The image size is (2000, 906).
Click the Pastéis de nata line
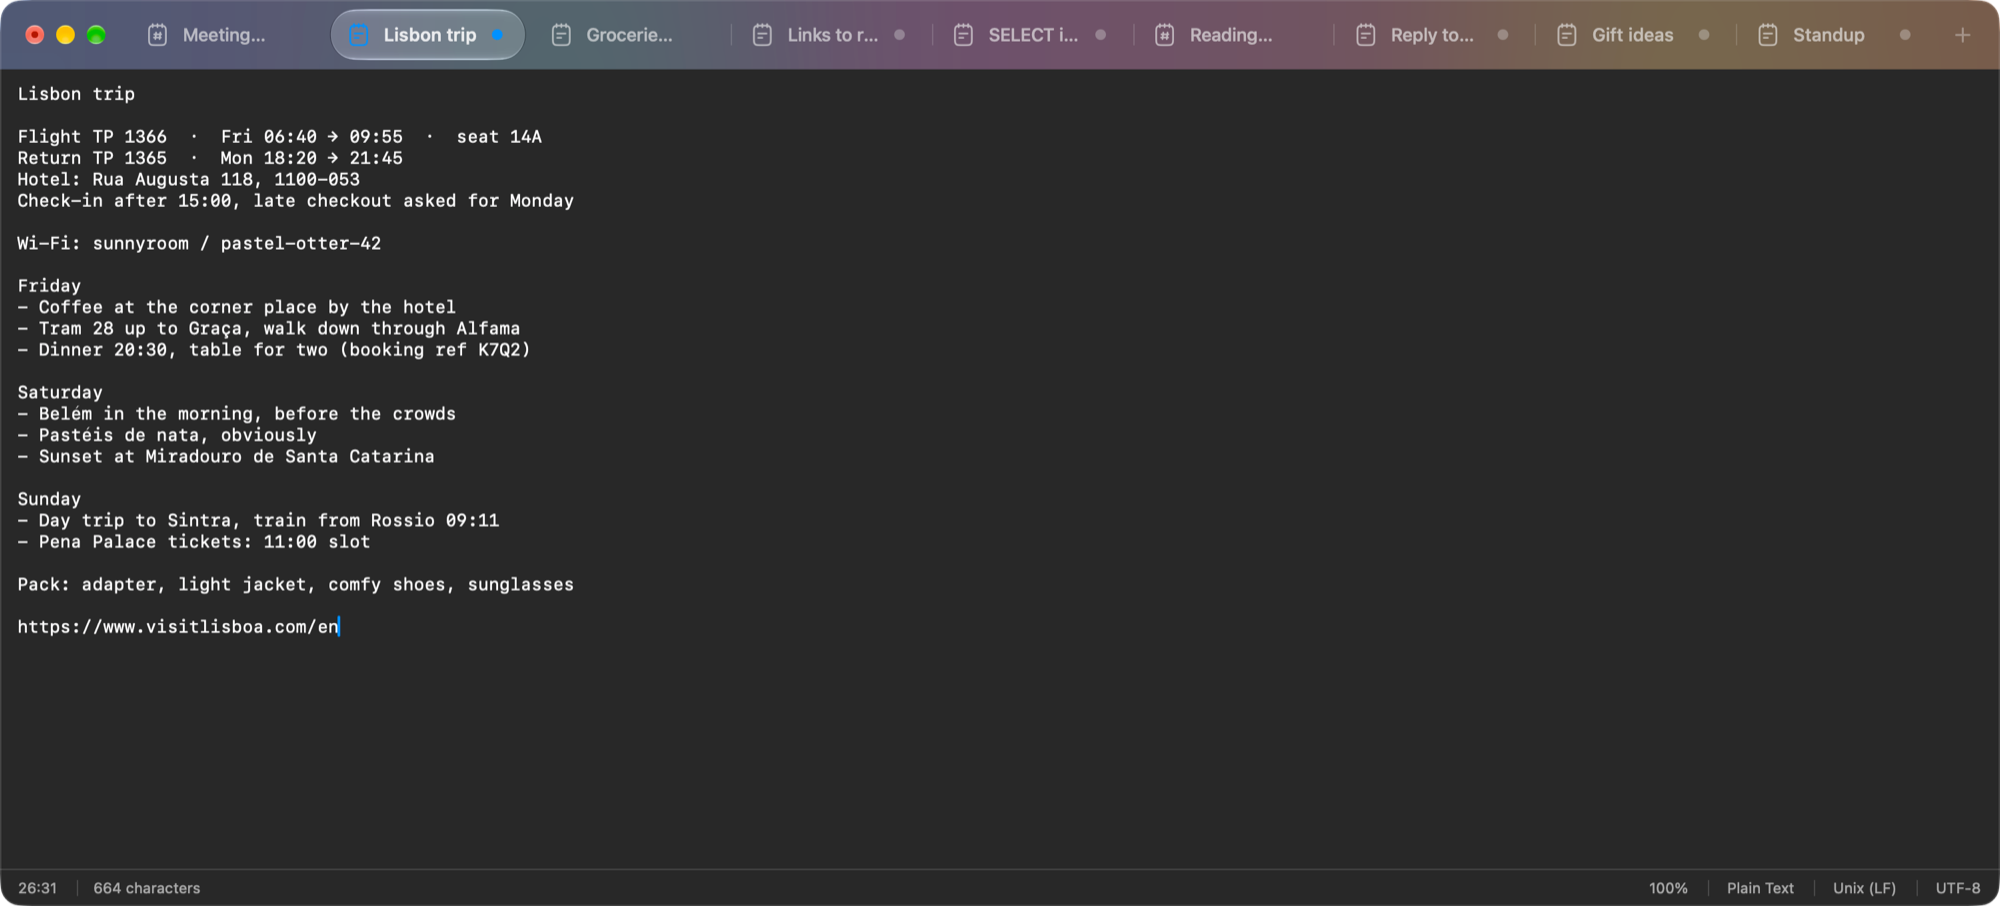[x=167, y=435]
